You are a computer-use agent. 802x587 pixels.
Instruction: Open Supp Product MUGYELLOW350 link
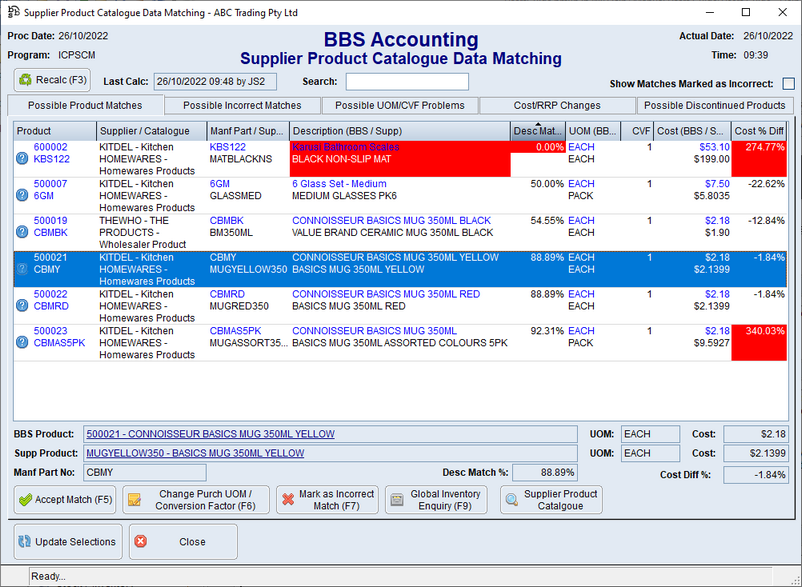195,453
